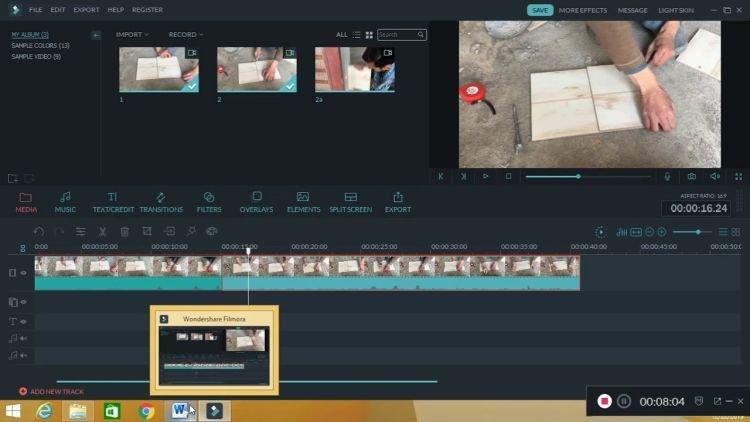Select MY ALBUM (3) folder
This screenshot has height=422, width=750.
tap(30, 34)
